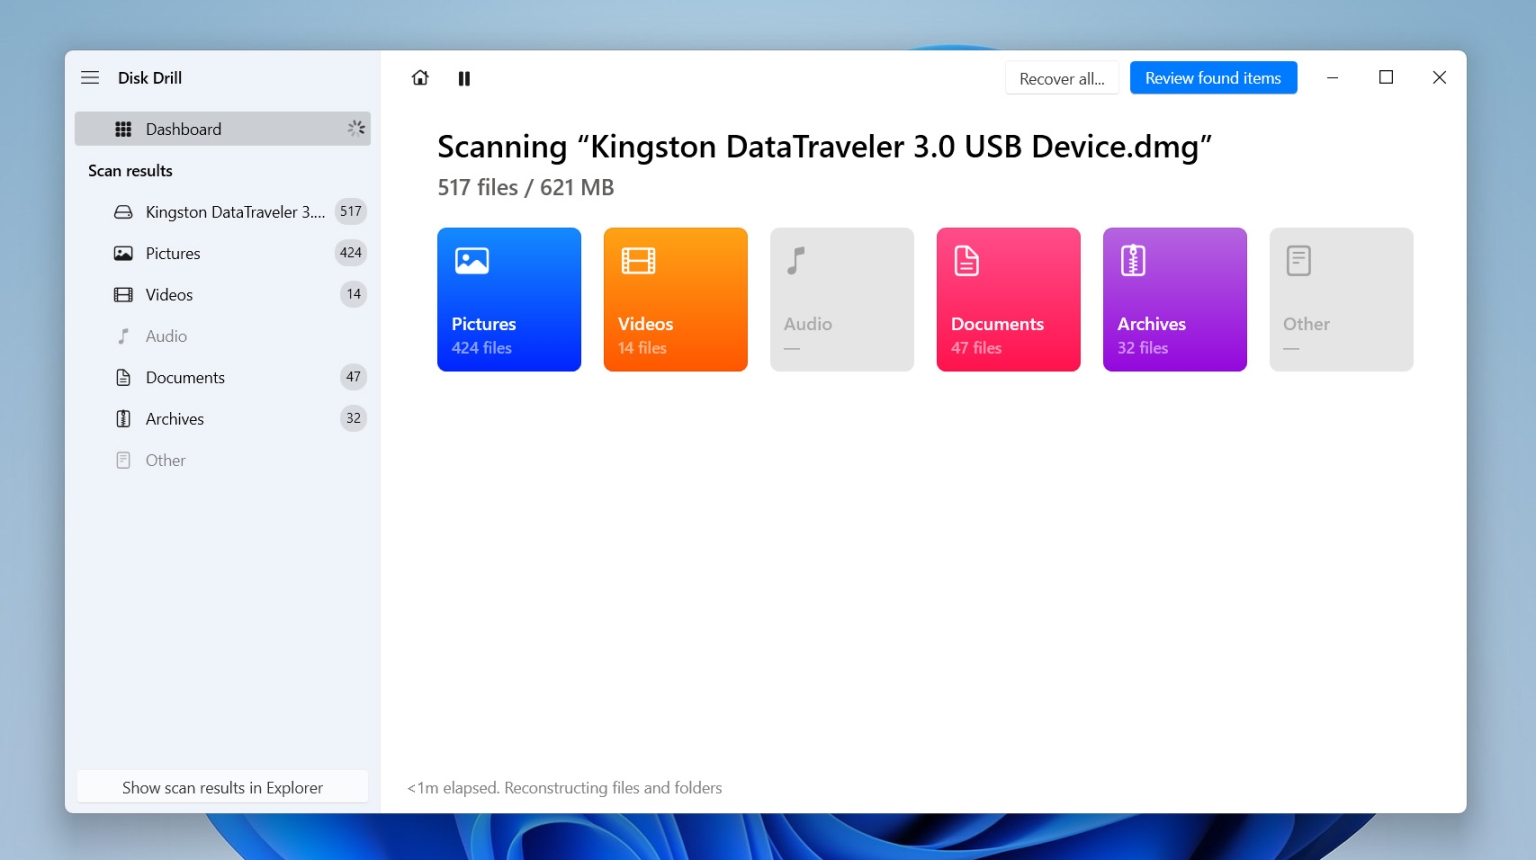The height and width of the screenshot is (860, 1536).
Task: Select Pictures in sidebar list
Action: pos(223,253)
